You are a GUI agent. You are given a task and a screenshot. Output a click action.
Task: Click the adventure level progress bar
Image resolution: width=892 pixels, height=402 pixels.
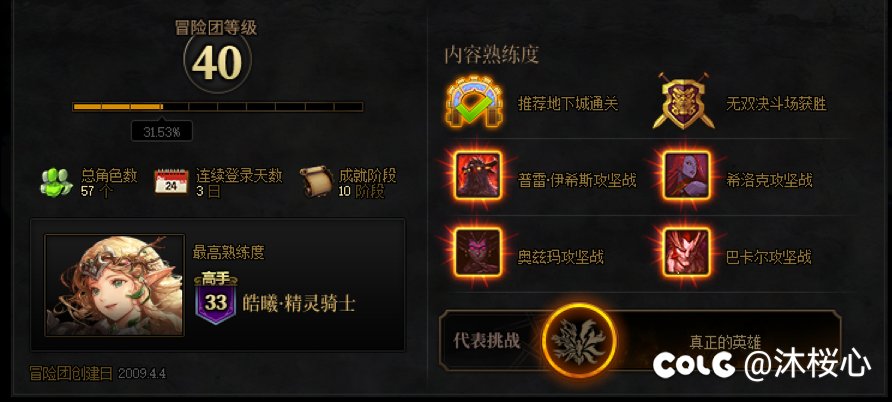click(x=218, y=106)
